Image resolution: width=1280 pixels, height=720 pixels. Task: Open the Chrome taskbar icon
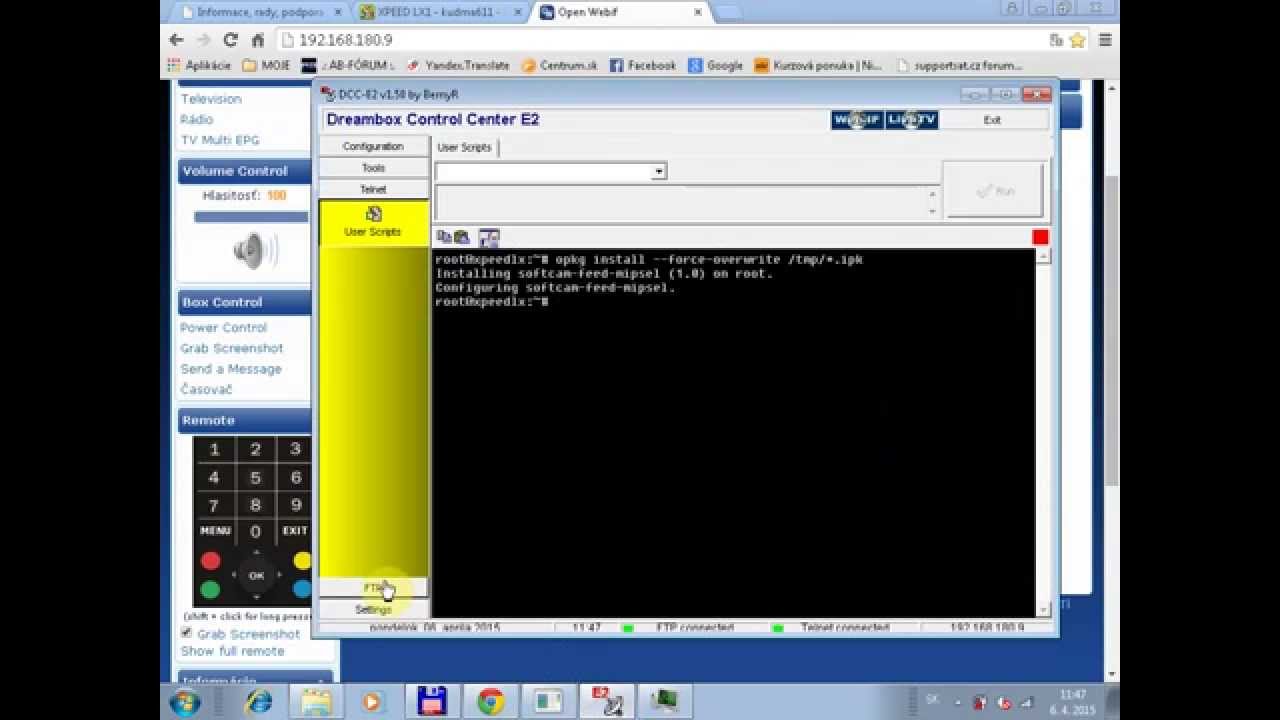(490, 701)
